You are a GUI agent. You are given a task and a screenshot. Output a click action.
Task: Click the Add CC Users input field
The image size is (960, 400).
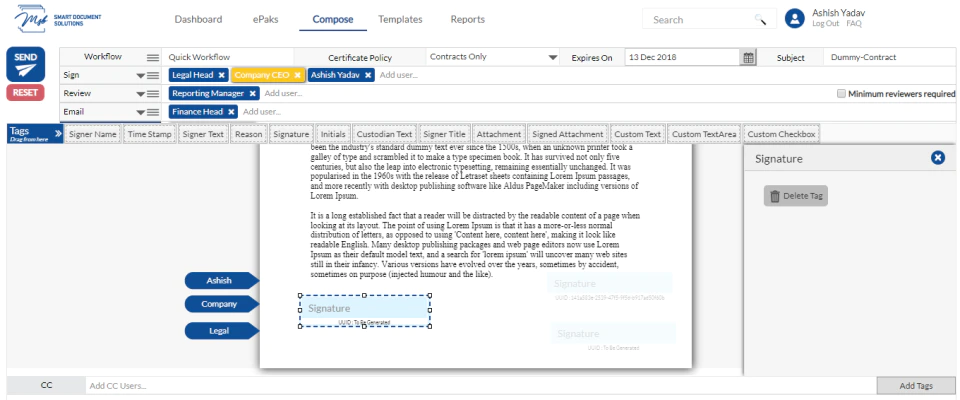[481, 386]
